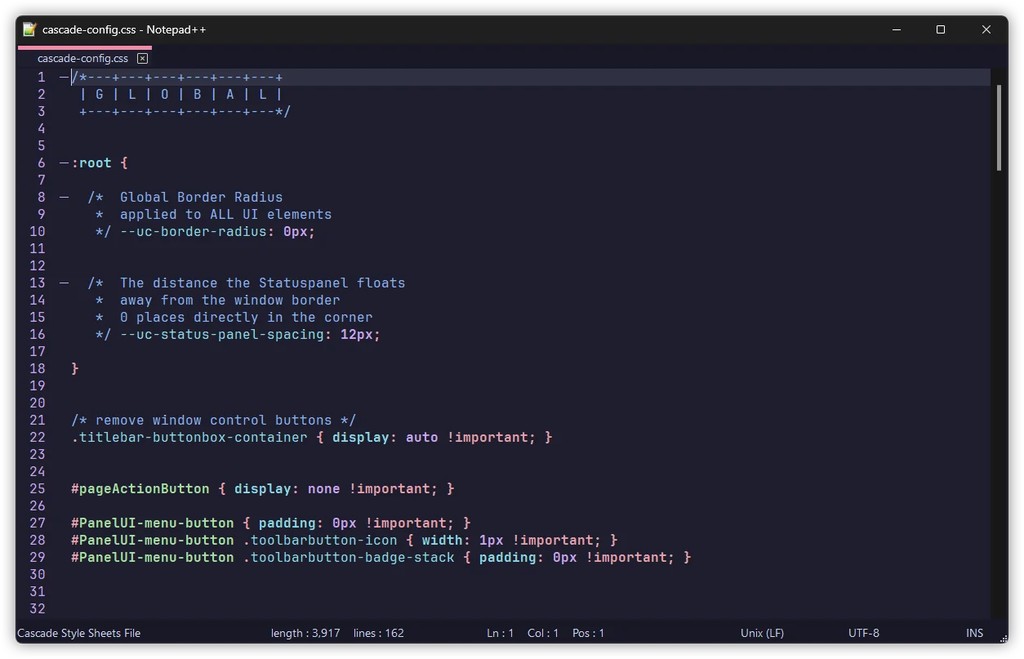Click the length : 3,917 status field
This screenshot has height=659, width=1024.
click(304, 633)
